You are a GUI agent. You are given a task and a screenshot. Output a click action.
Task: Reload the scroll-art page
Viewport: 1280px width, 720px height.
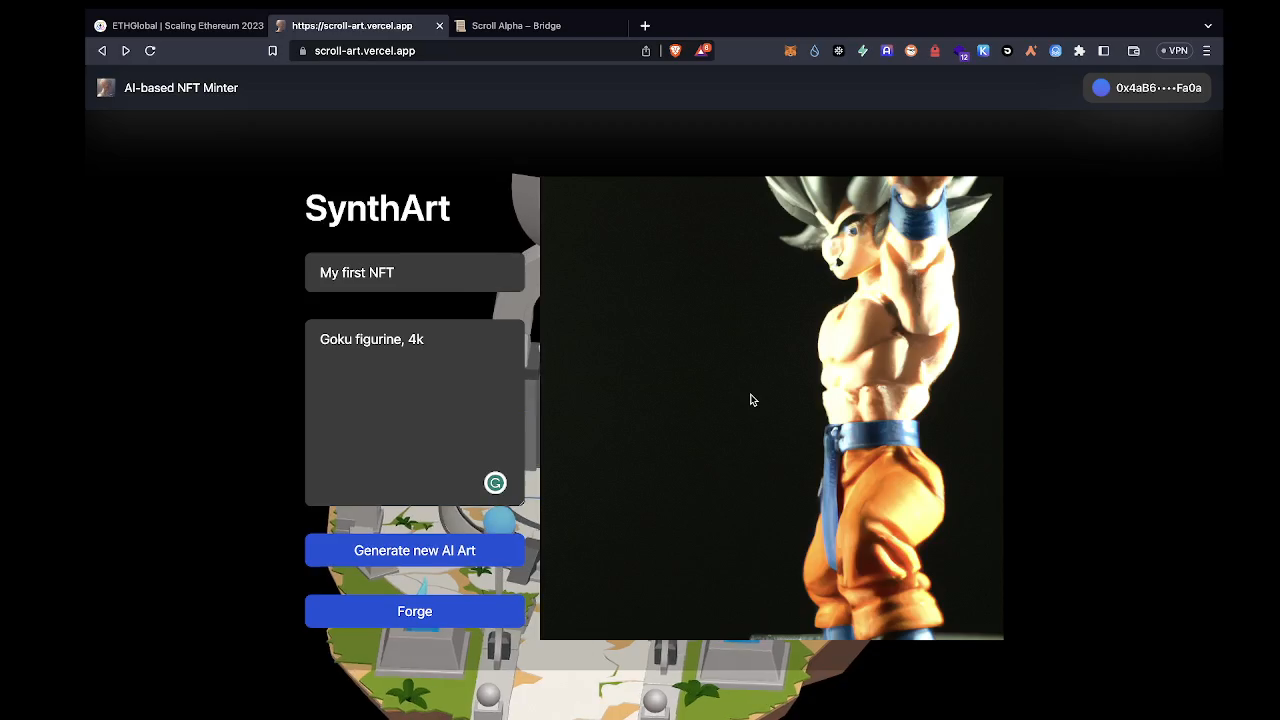coord(150,51)
